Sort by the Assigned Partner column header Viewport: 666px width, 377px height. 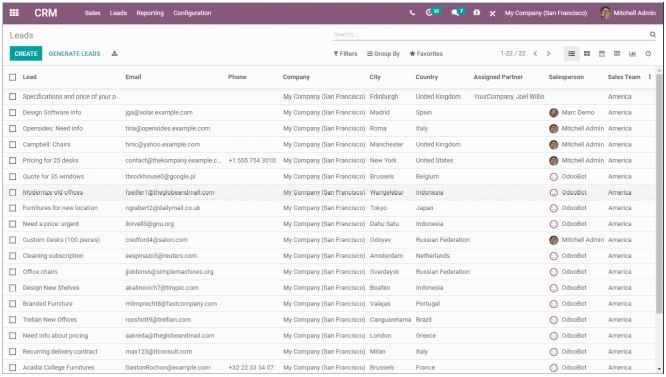coord(498,77)
